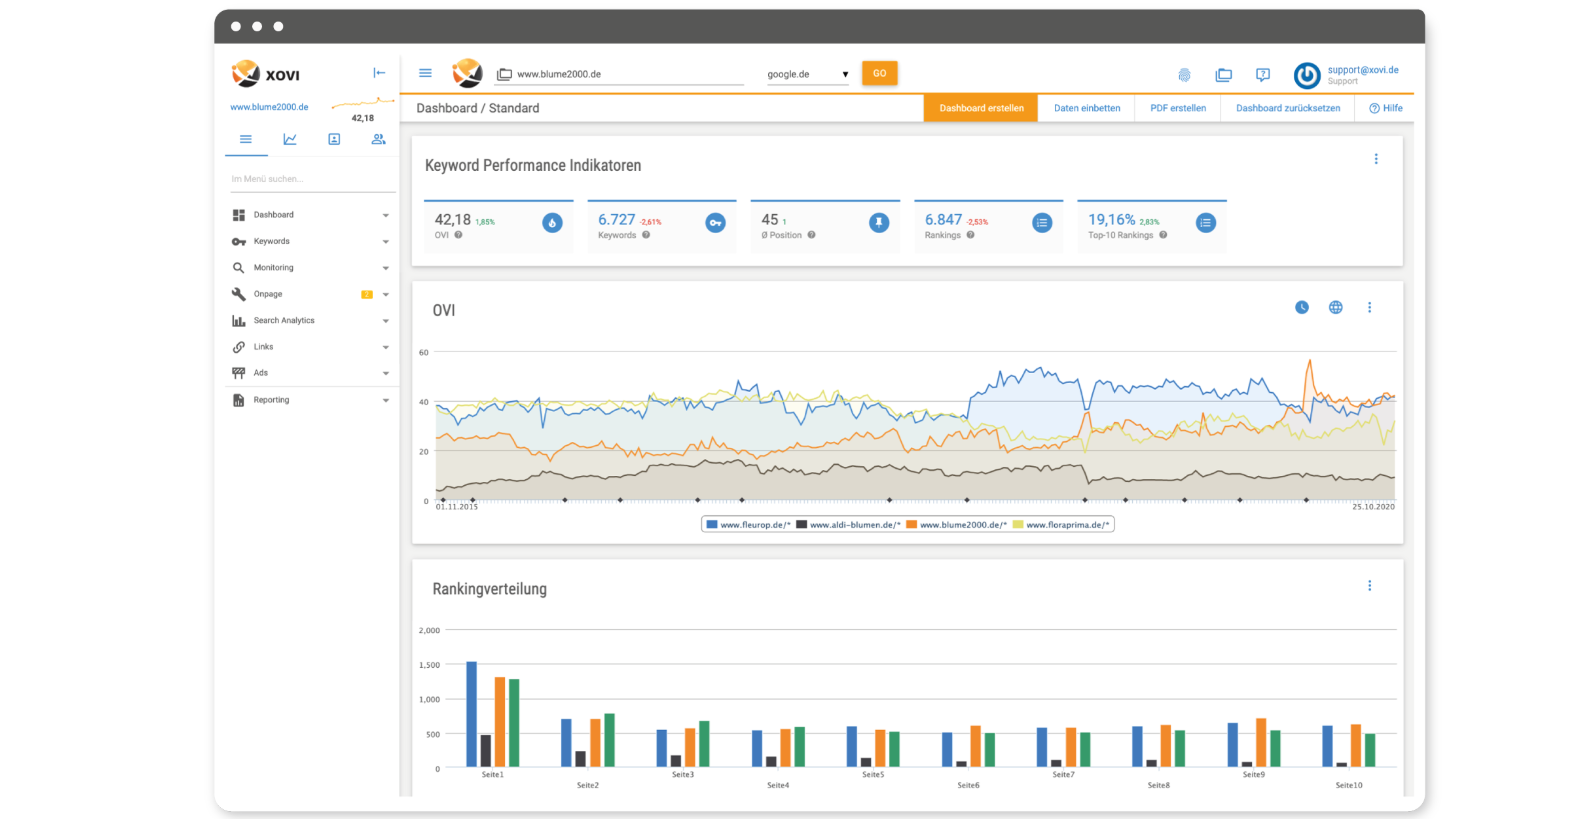Click Dashboard zurücksetzen
Image resolution: width=1586 pixels, height=819 pixels.
pyautogui.click(x=1288, y=108)
